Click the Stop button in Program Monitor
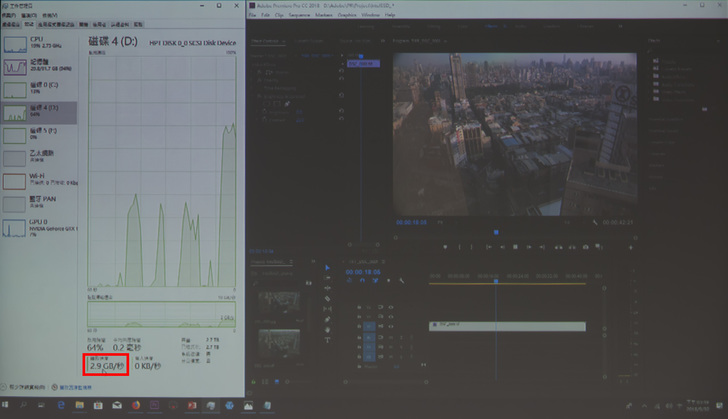728x419 pixels. [515, 246]
